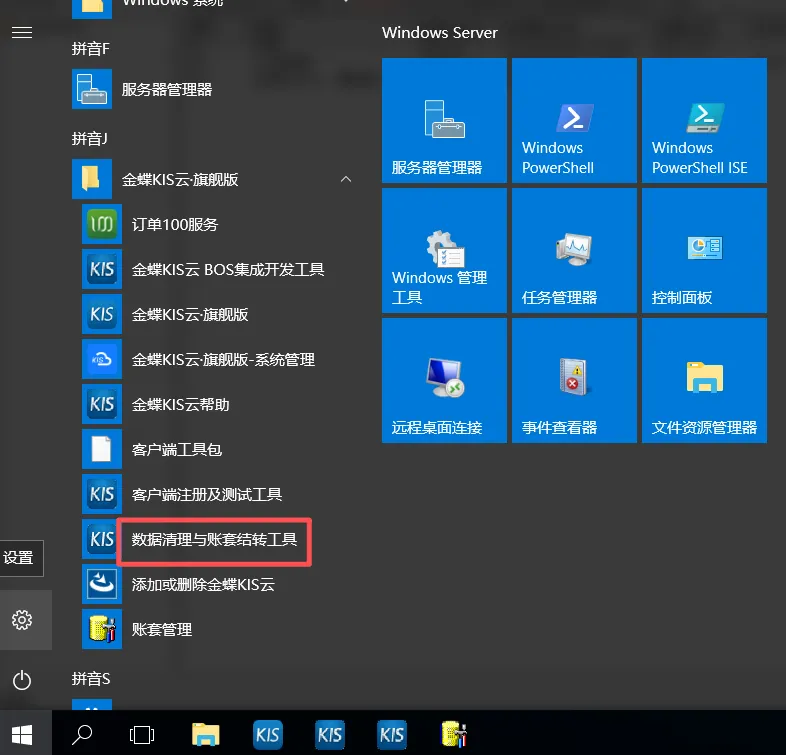Collapse the 金蝶KIS云·旗舰版 folder chevron
Image resolution: width=786 pixels, height=755 pixels.
click(x=345, y=179)
